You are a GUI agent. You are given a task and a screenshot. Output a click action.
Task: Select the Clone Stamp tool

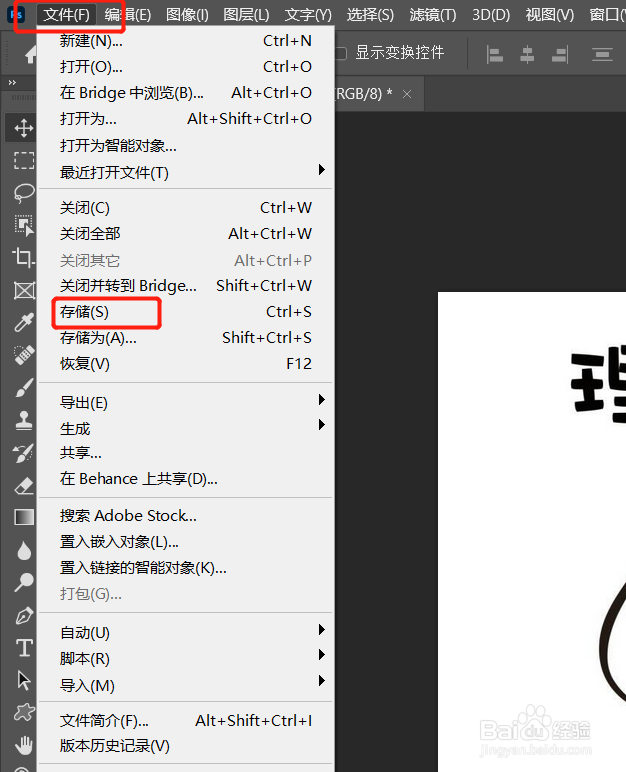tap(24, 420)
